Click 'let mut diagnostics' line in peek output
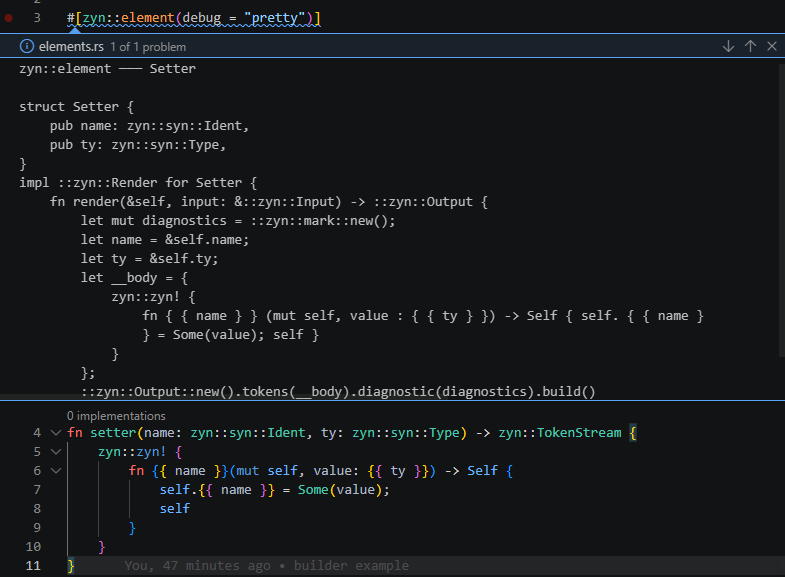This screenshot has width=785, height=577. click(x=238, y=221)
